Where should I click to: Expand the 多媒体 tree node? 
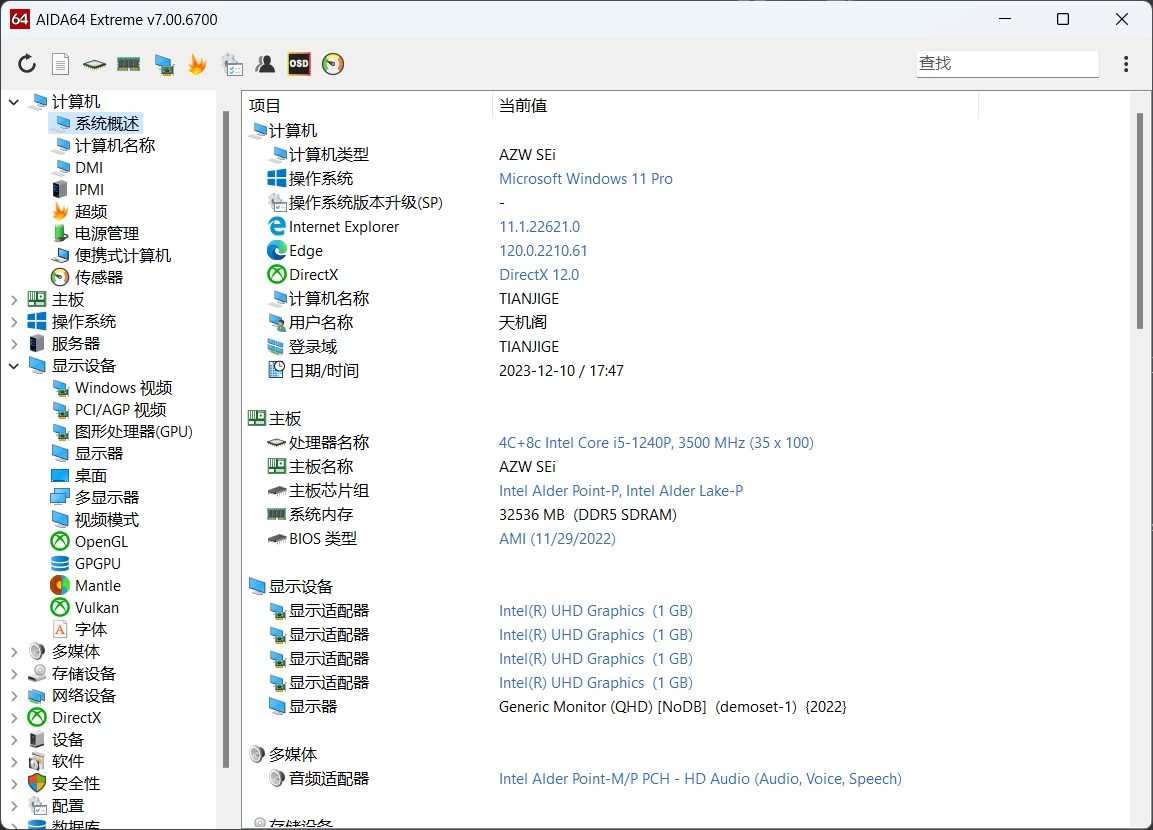[14, 652]
